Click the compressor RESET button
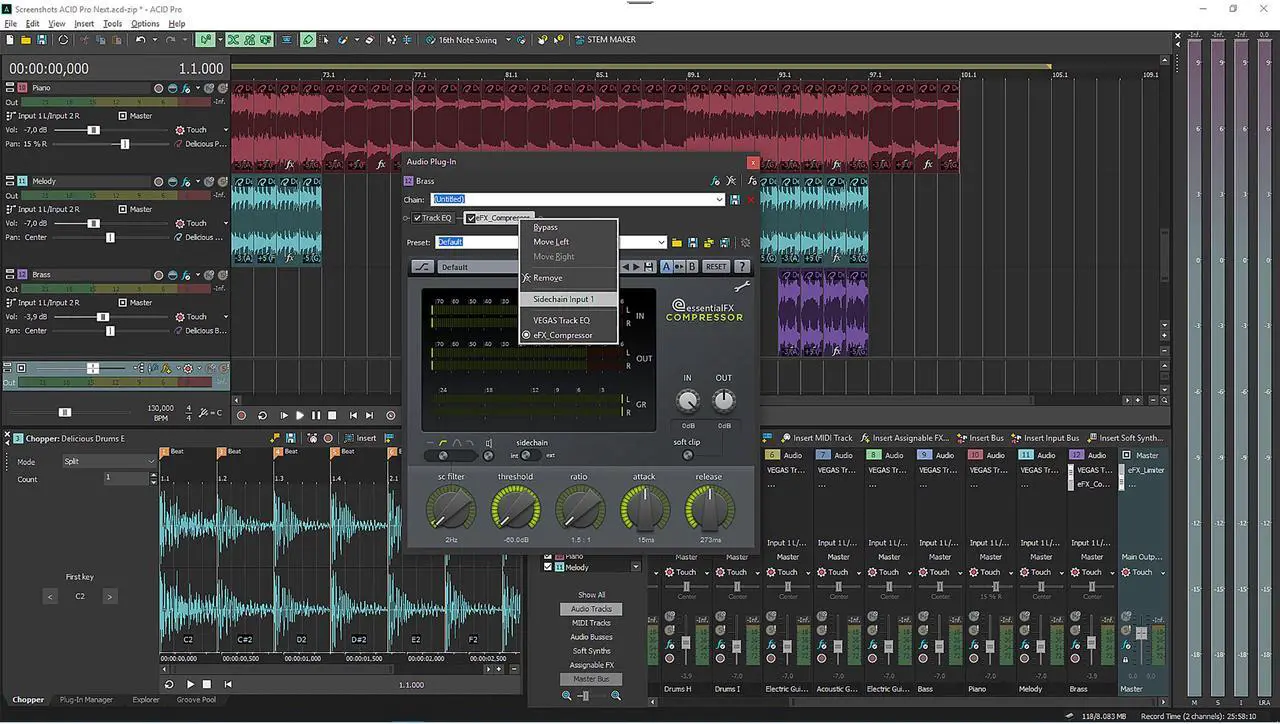 click(716, 267)
